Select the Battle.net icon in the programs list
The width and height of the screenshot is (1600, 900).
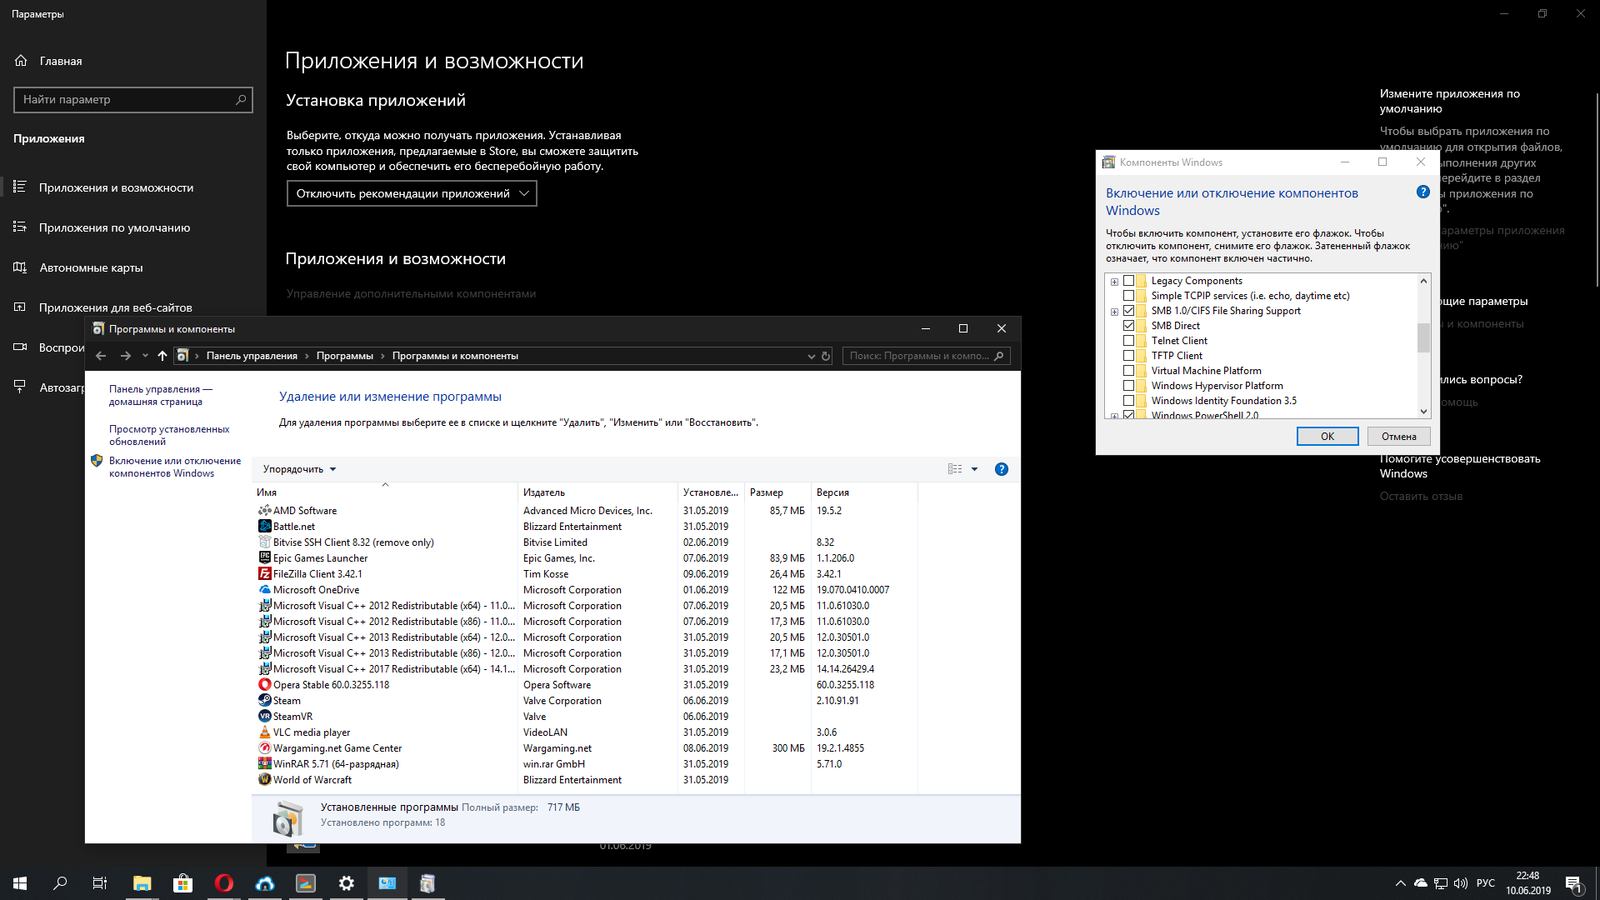tap(264, 526)
